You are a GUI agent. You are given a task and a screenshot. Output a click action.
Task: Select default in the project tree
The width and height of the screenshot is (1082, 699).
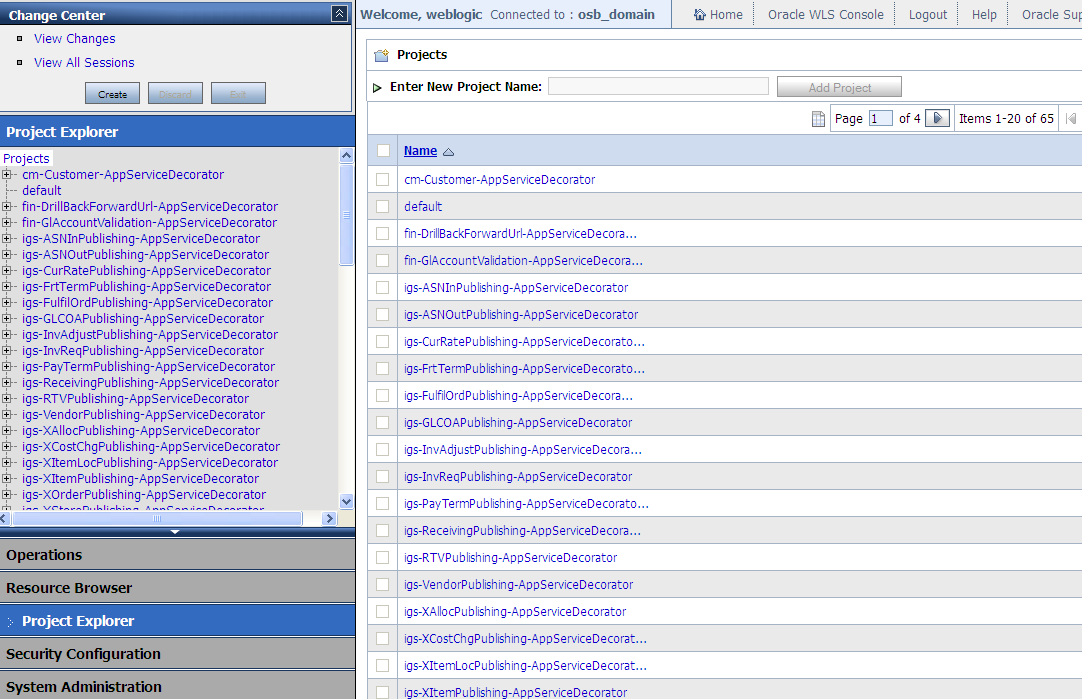click(41, 190)
